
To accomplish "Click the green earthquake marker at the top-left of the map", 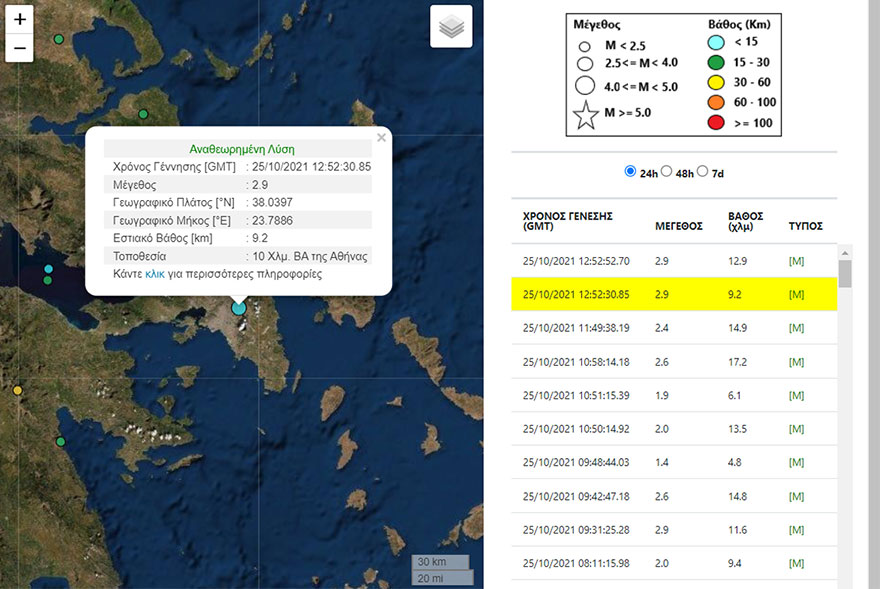I will coord(59,39).
